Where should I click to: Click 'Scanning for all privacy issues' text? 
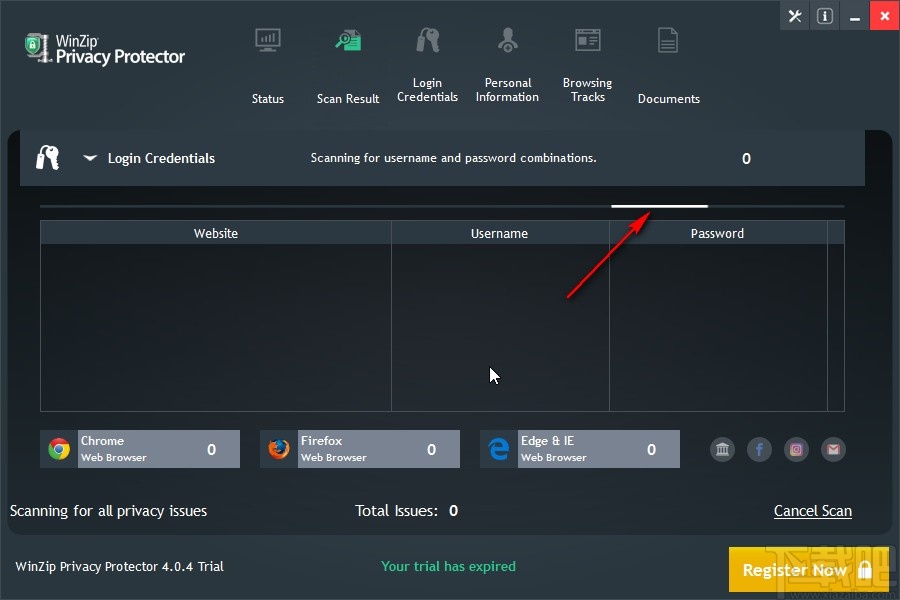tap(108, 511)
